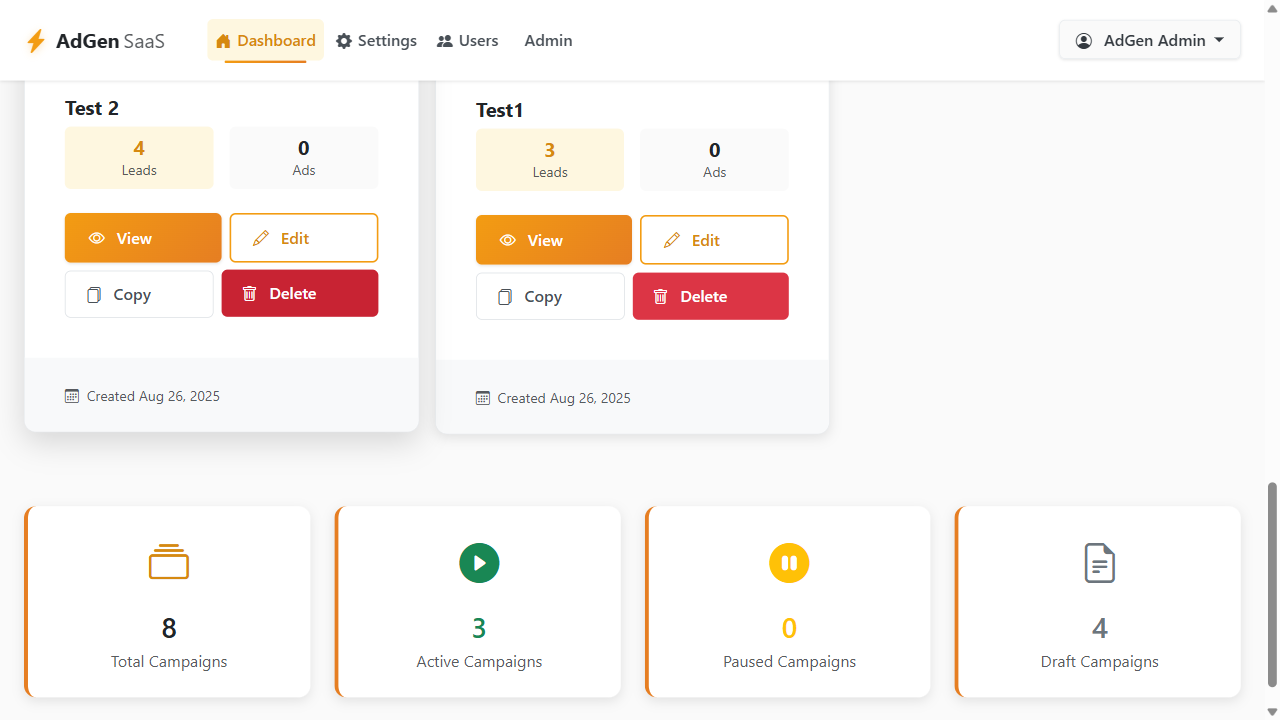1280x720 pixels.
Task: Go to Settings in the navigation bar
Action: (376, 41)
